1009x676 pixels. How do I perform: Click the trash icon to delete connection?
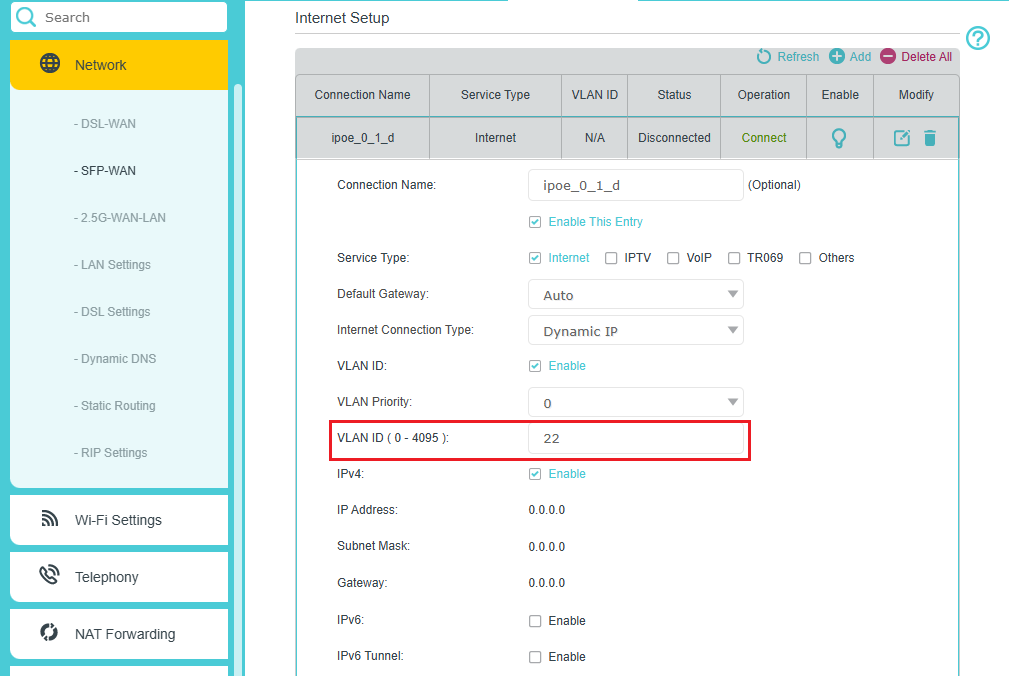(x=930, y=138)
